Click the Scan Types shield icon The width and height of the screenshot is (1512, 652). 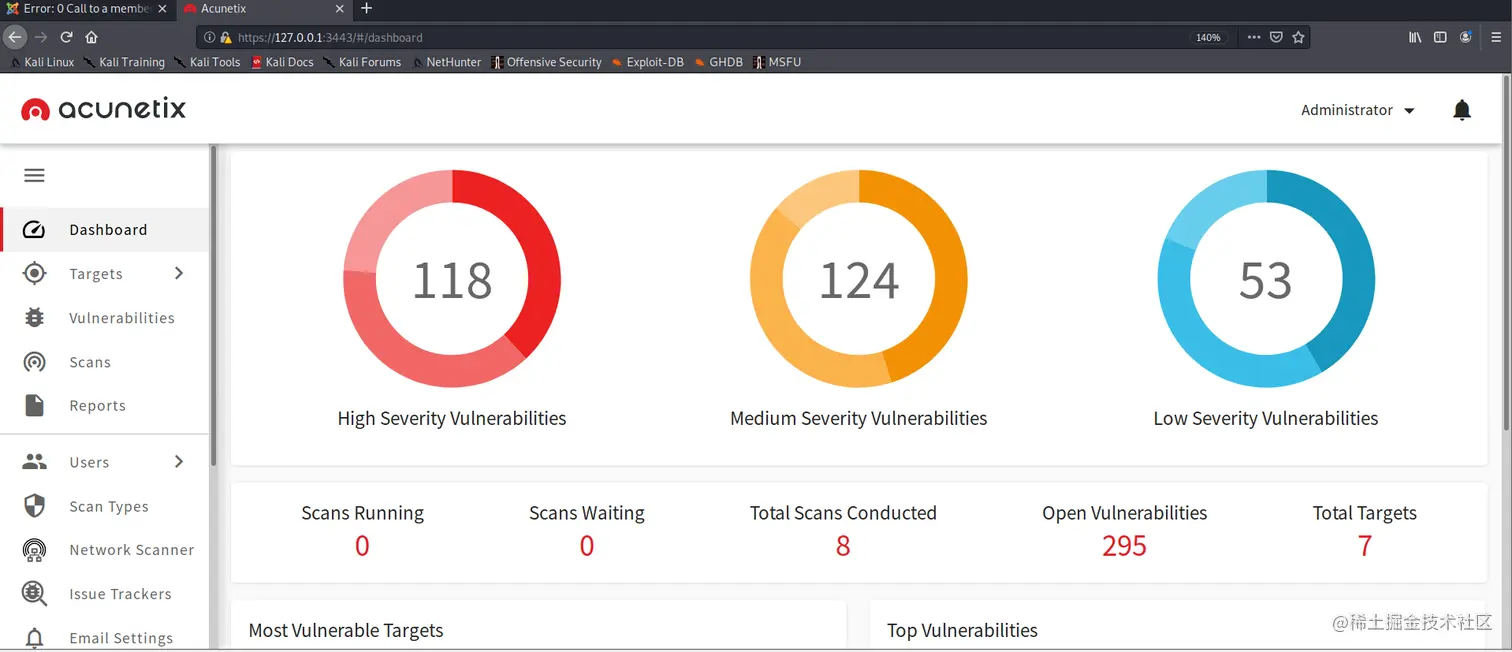tap(34, 506)
